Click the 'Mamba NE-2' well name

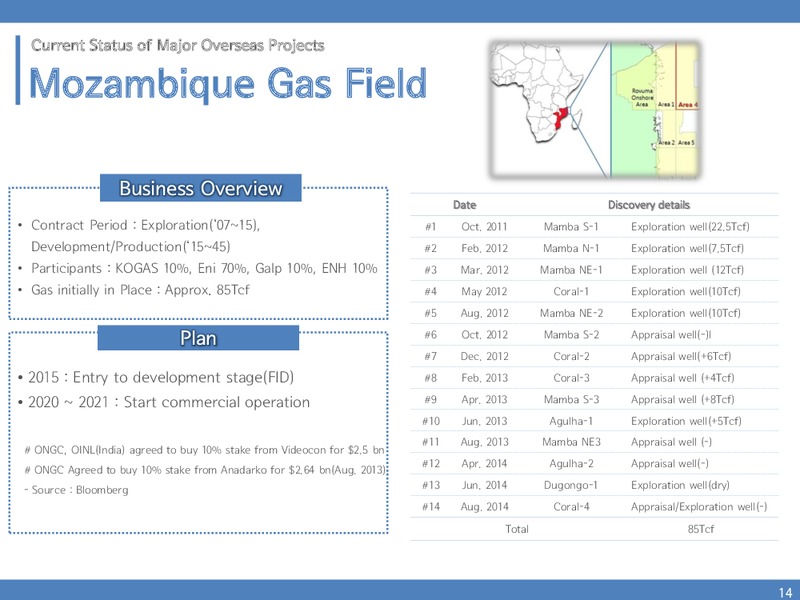tap(571, 313)
